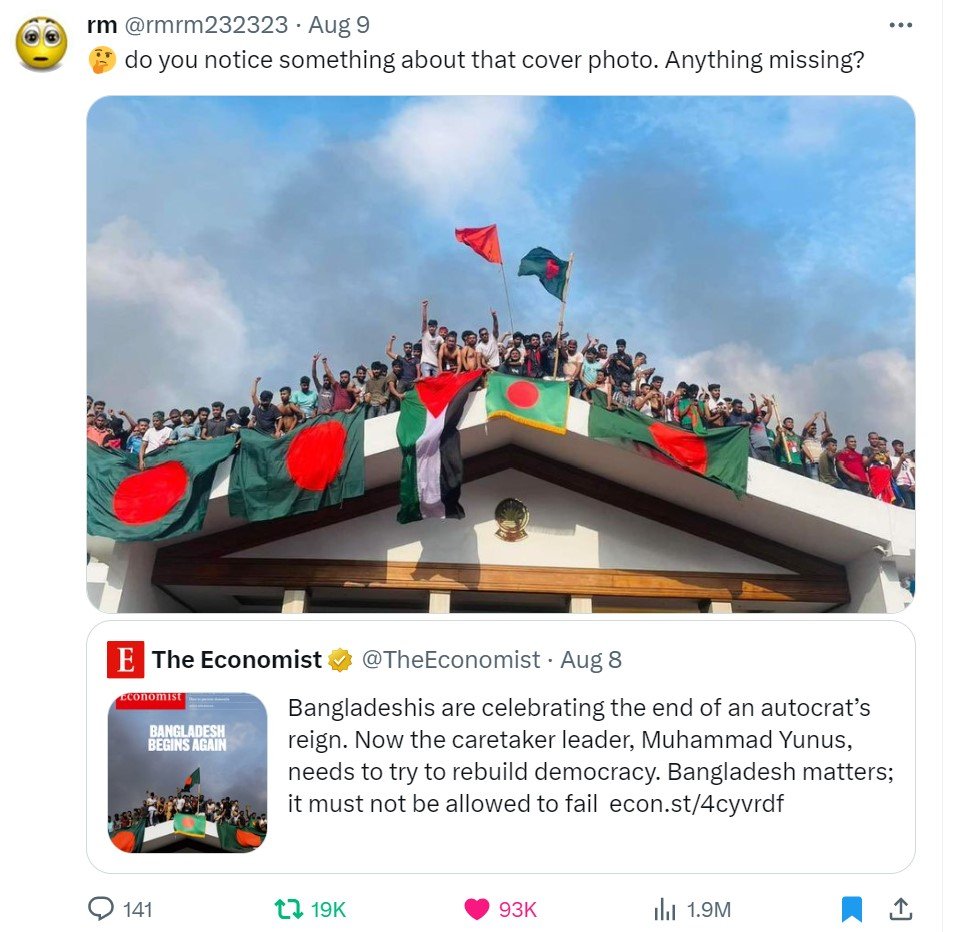Open The Economist's red E logo avatar
Screen dimensions: 978x932
(x=125, y=659)
